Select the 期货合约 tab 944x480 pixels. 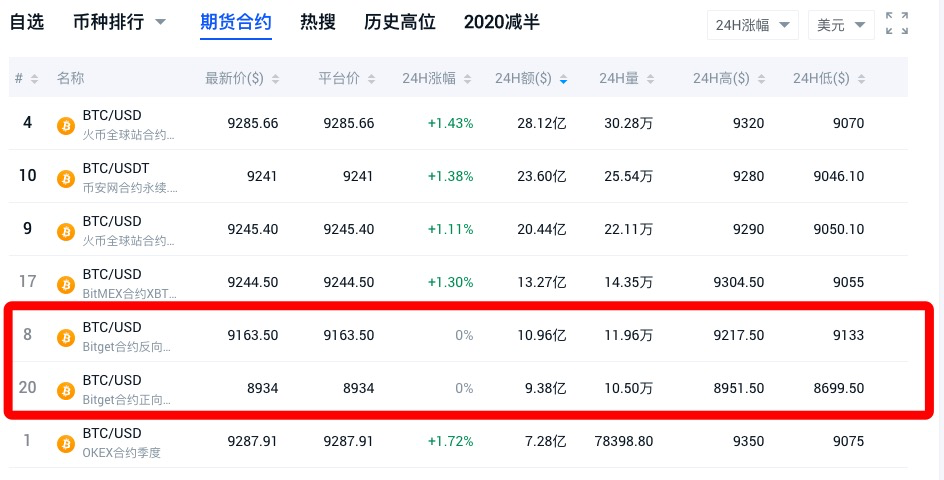[x=235, y=23]
